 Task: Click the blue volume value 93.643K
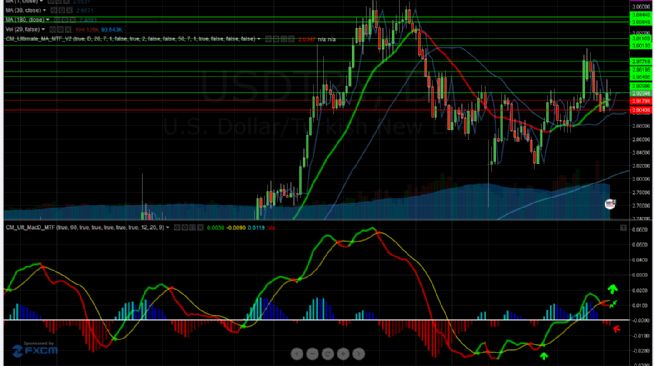click(x=111, y=30)
